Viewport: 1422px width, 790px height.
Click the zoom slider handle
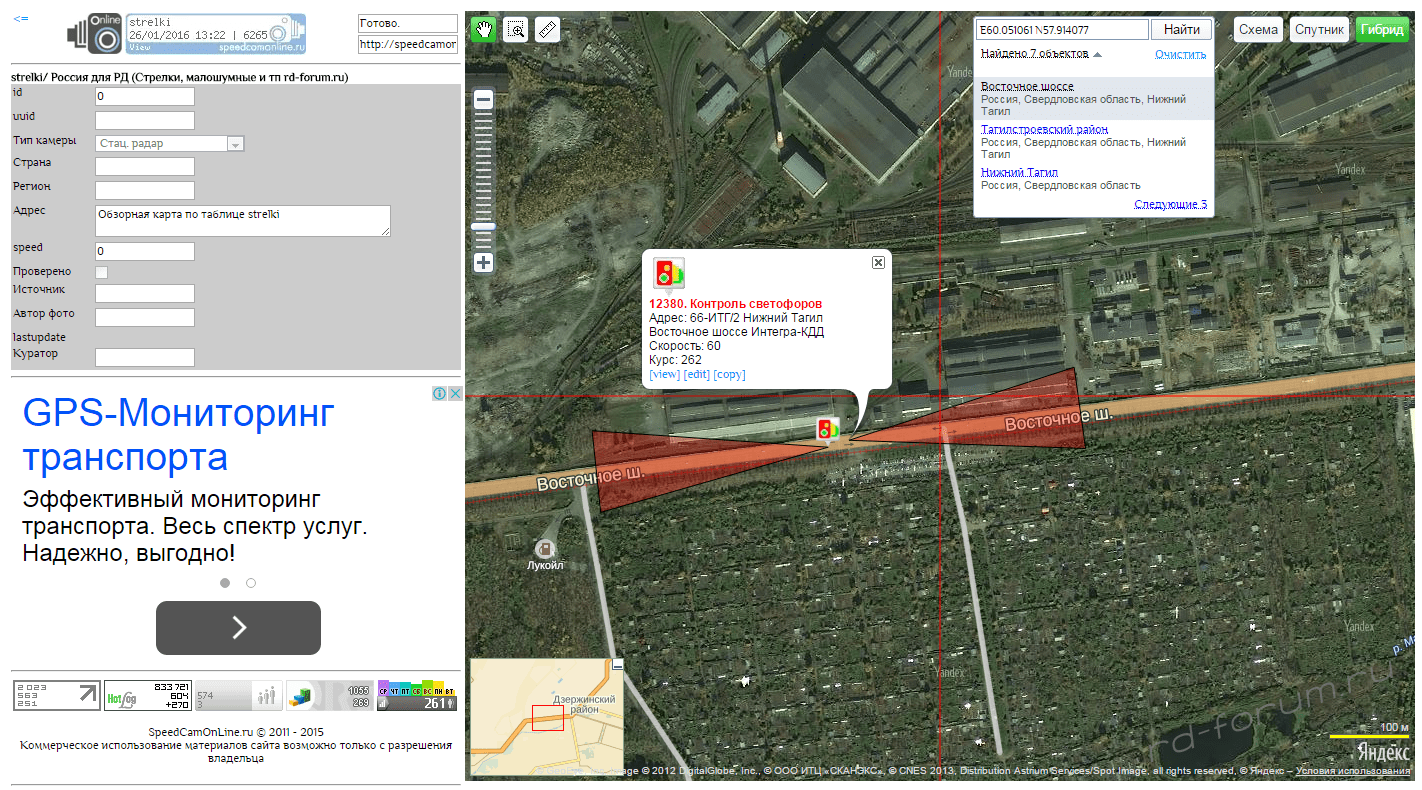tap(483, 227)
